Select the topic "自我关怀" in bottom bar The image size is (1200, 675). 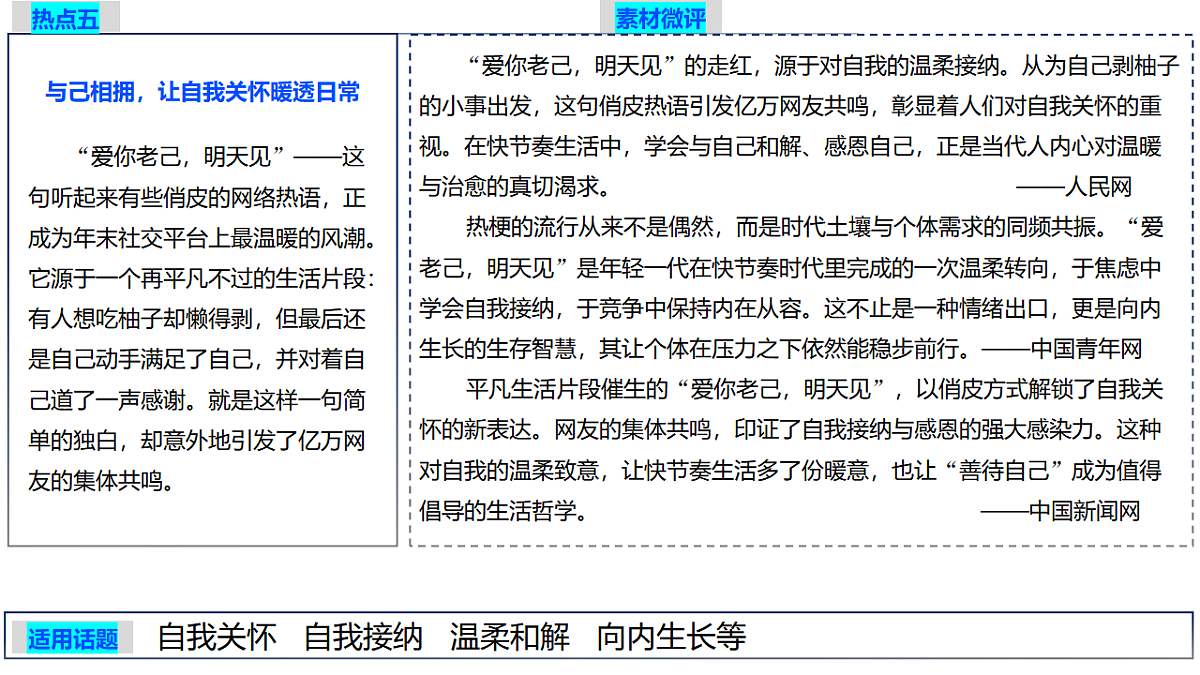[x=217, y=637]
